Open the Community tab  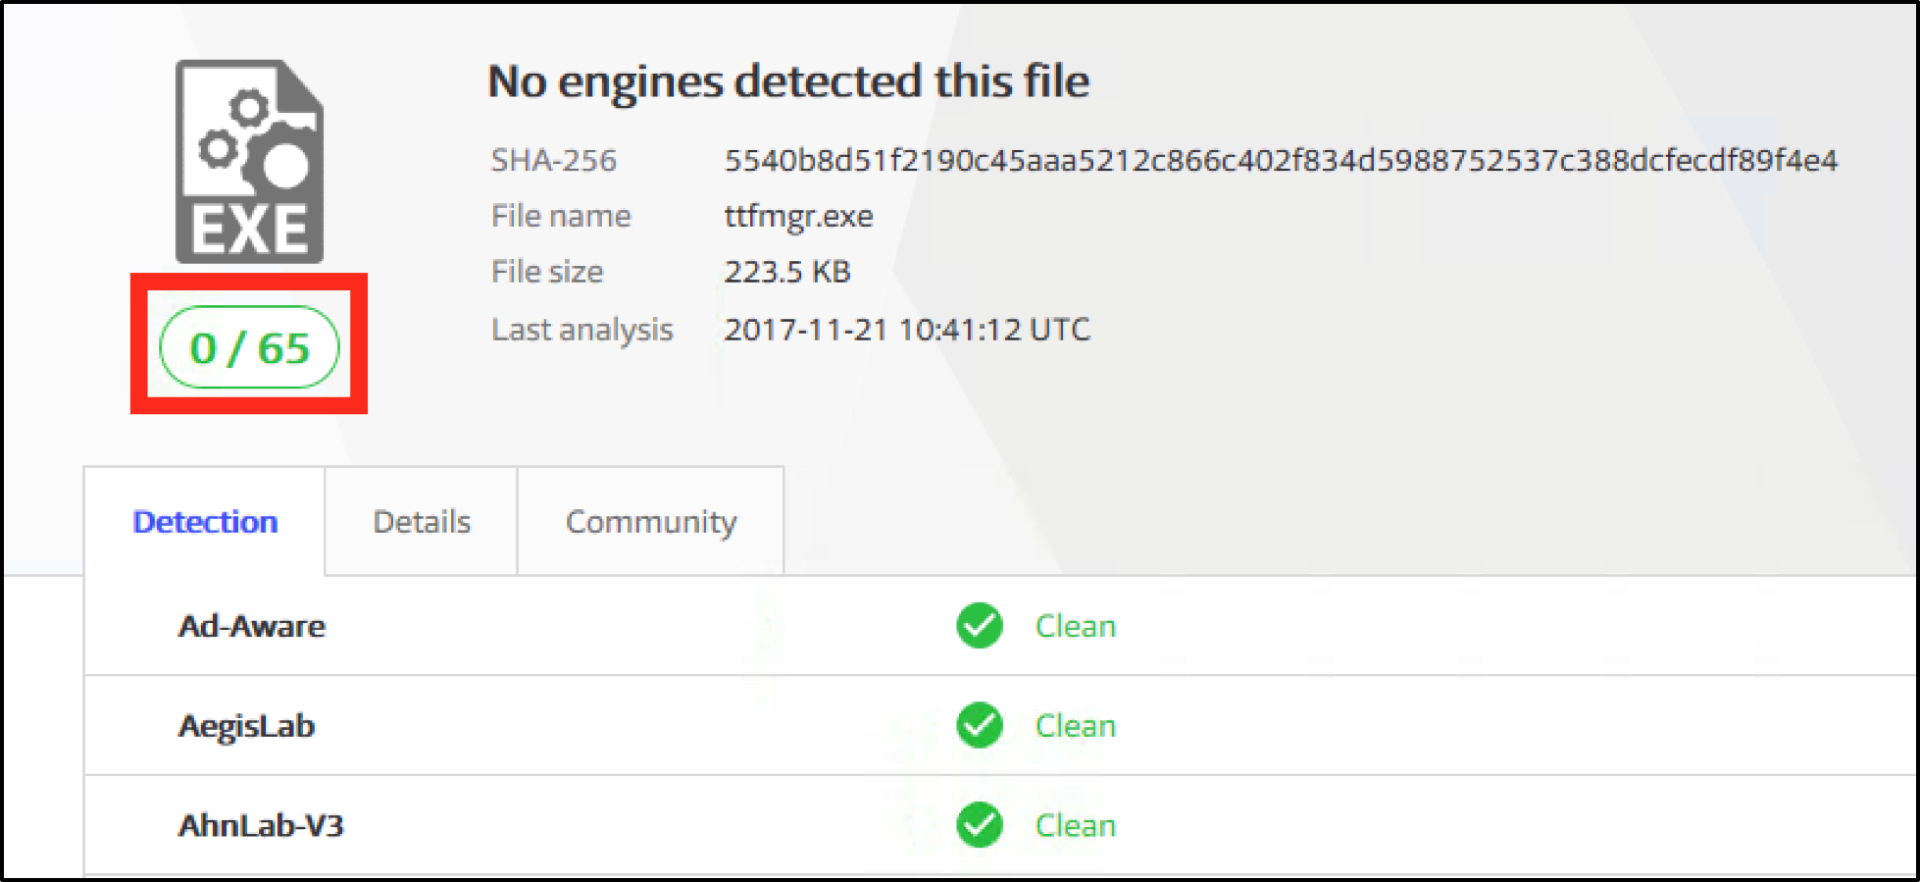click(x=651, y=522)
